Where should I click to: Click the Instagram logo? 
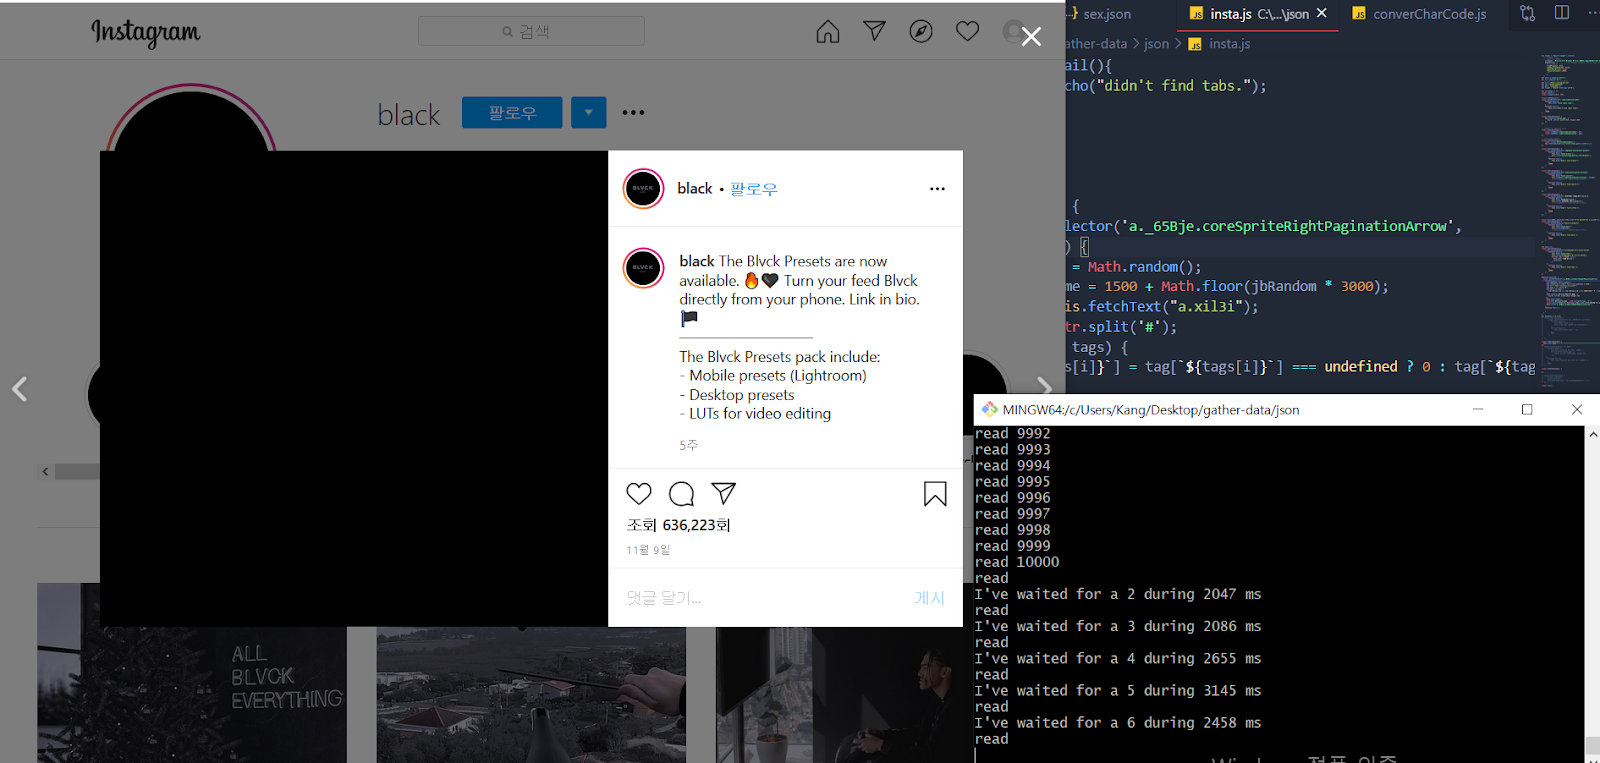pyautogui.click(x=146, y=32)
